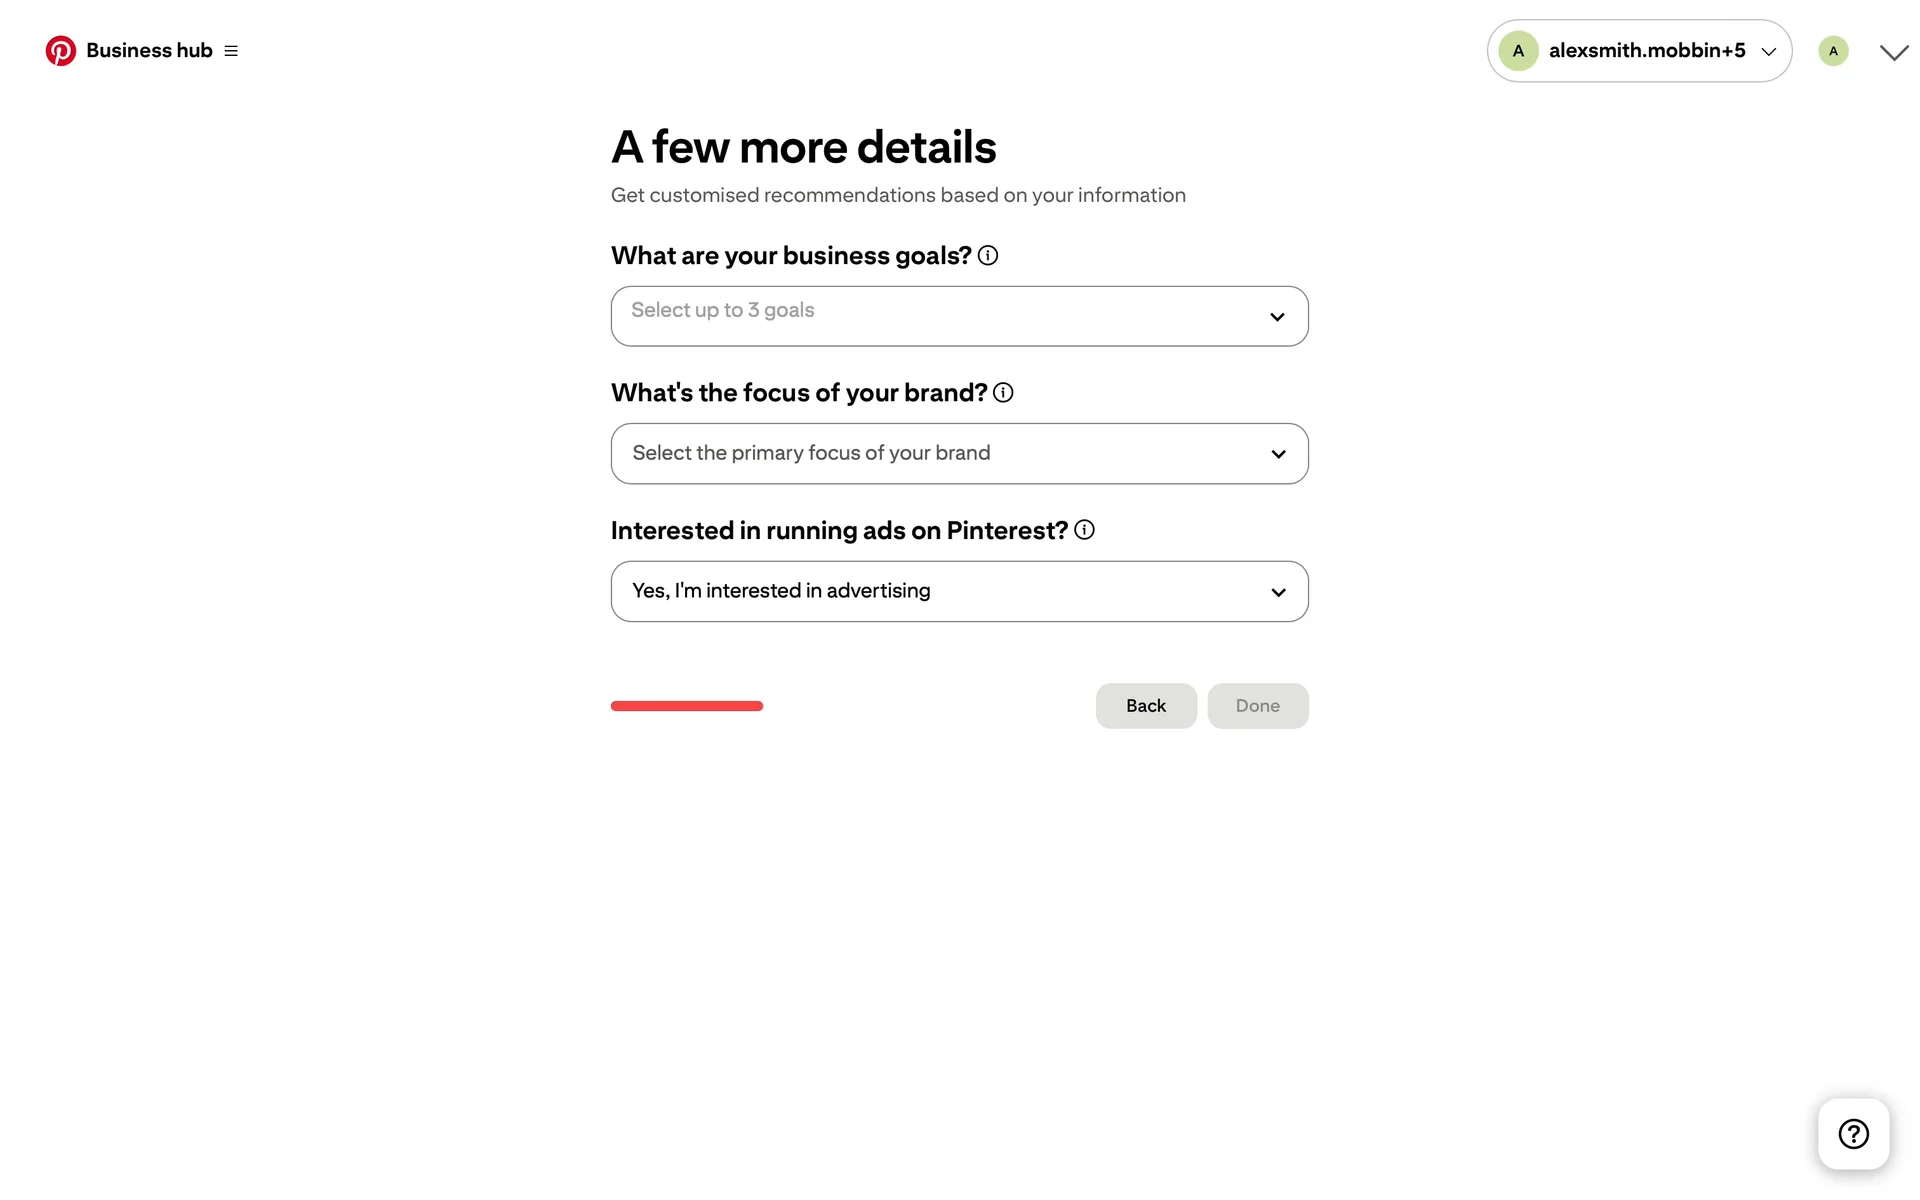This screenshot has height=1200, width=1920.
Task: Expand the large chevron at the far top right
Action: click(1894, 53)
